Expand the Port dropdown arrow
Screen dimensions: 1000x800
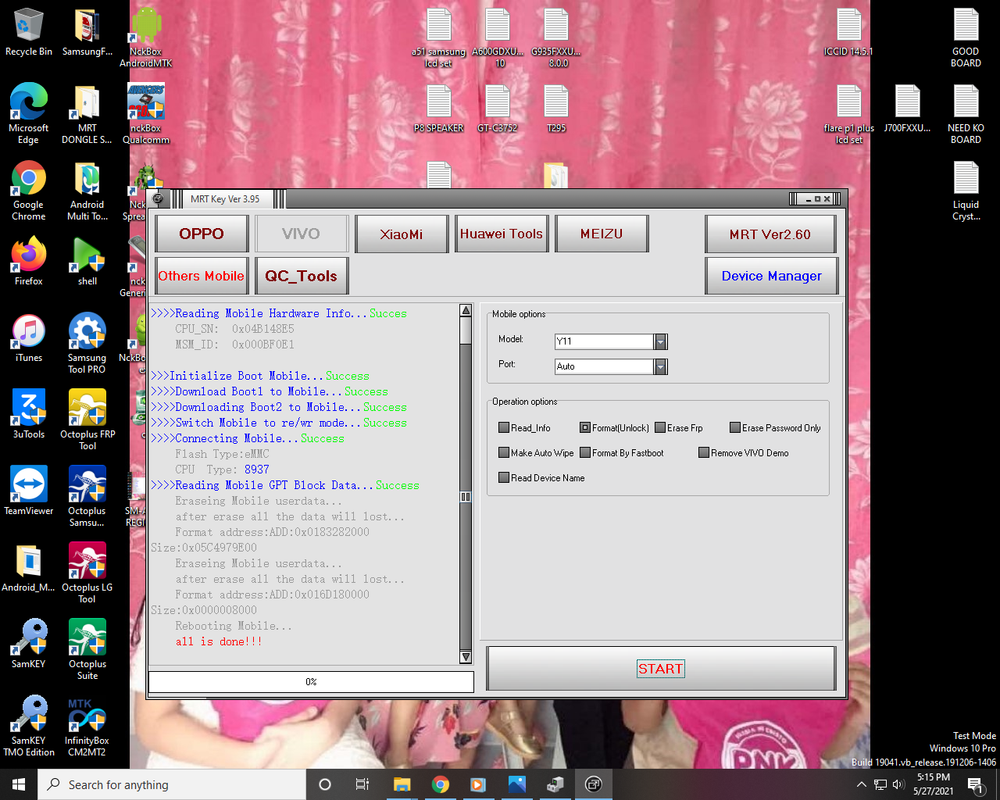click(x=661, y=366)
